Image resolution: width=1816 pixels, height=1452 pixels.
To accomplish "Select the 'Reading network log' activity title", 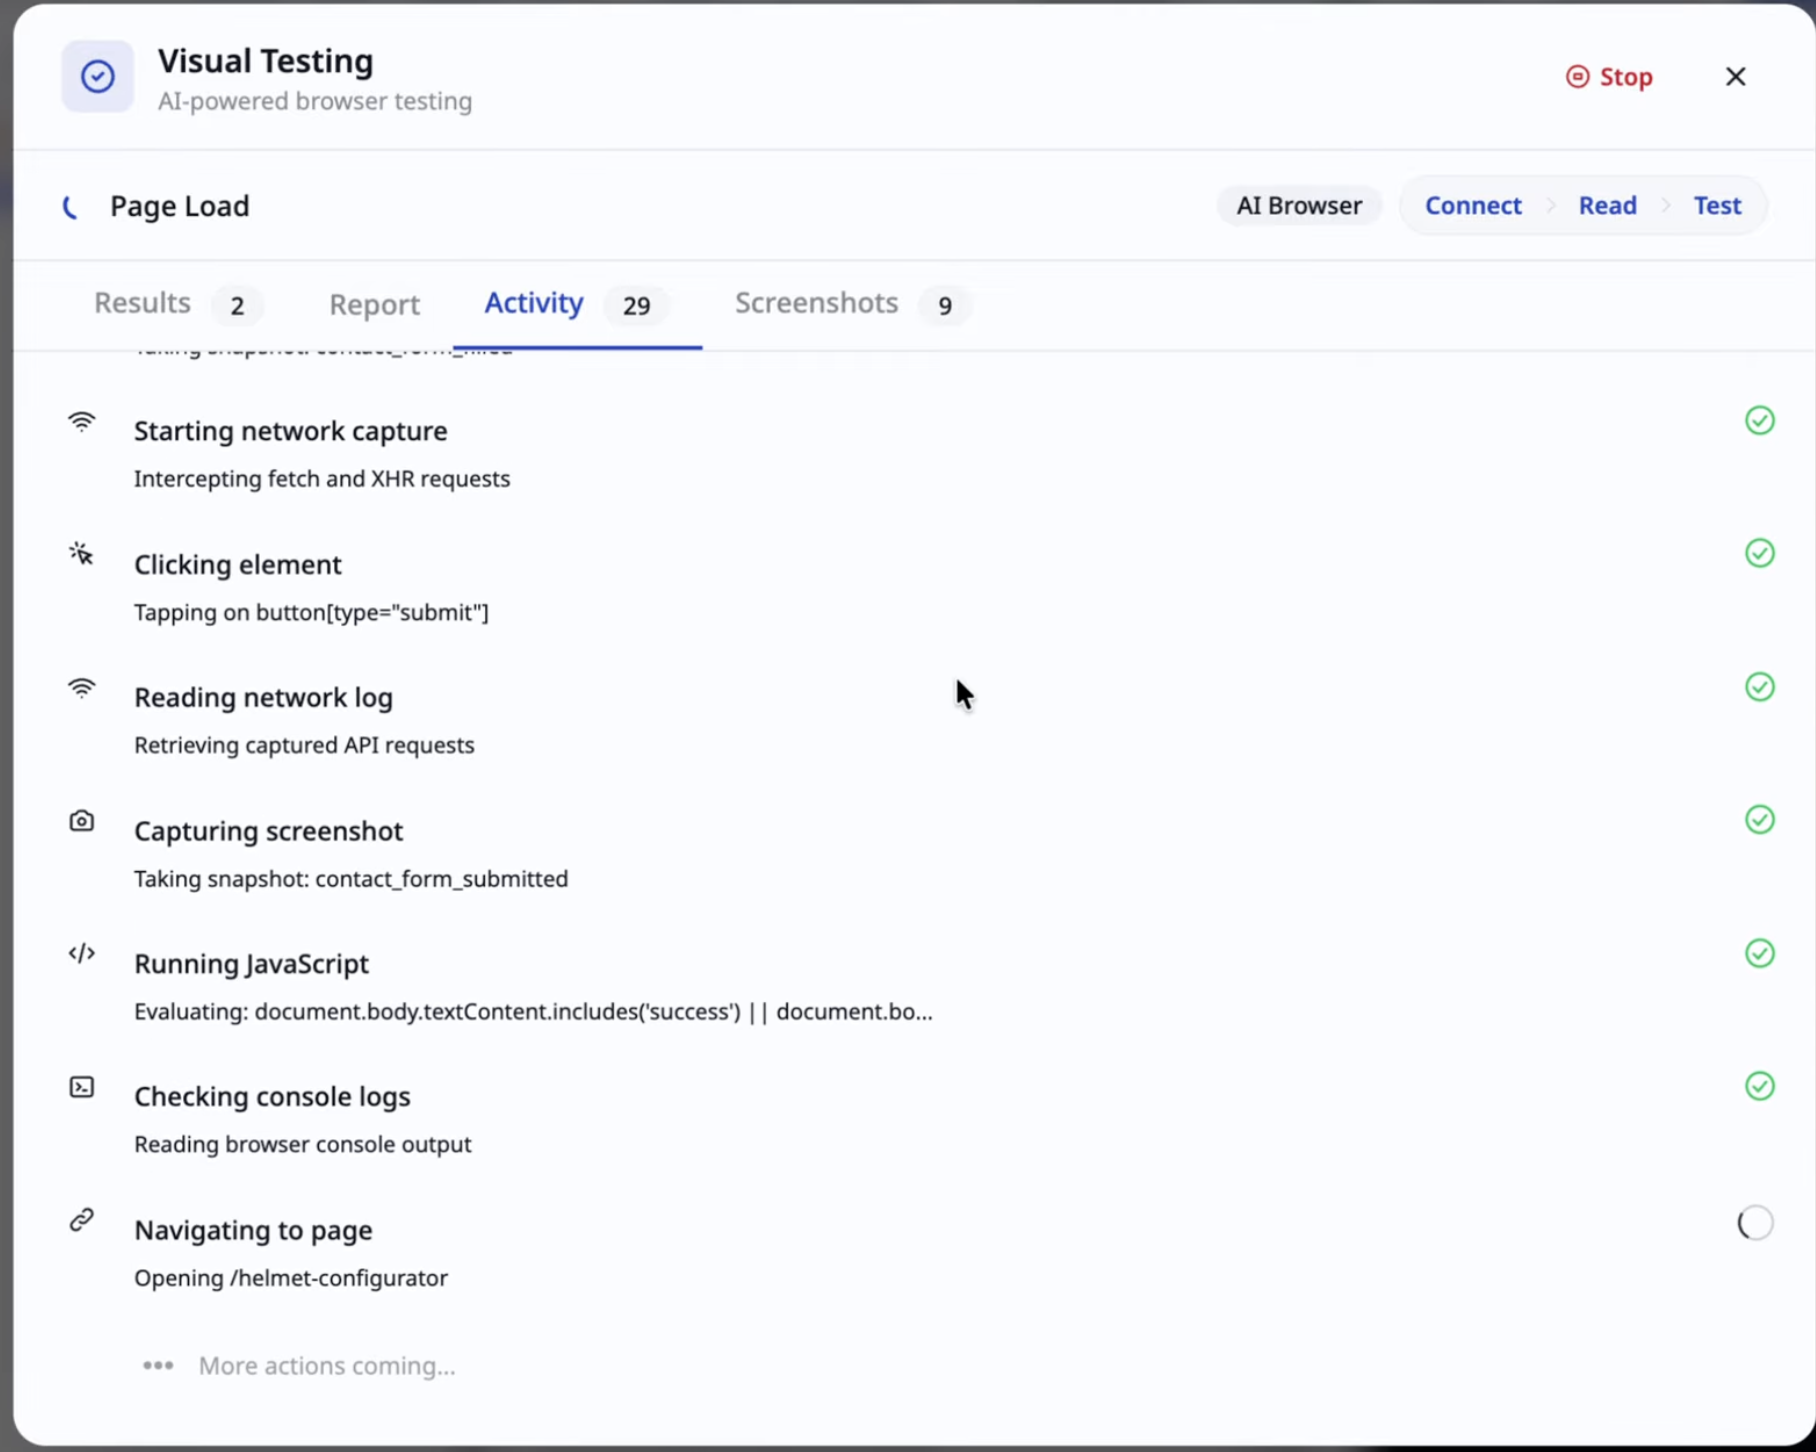I will [263, 698].
